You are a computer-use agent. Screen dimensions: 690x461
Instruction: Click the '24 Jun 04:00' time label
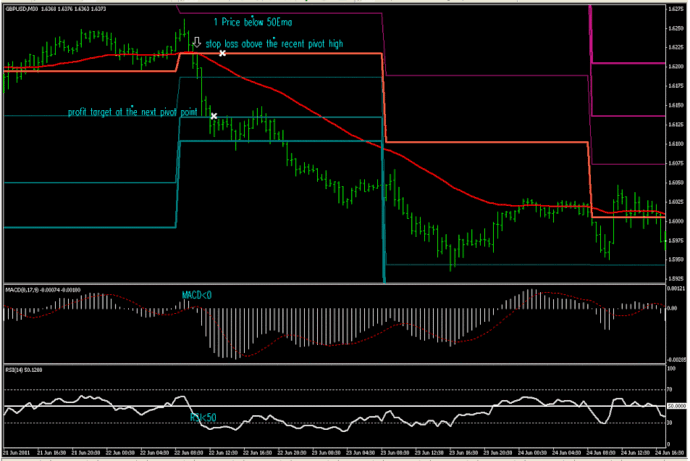click(x=566, y=453)
